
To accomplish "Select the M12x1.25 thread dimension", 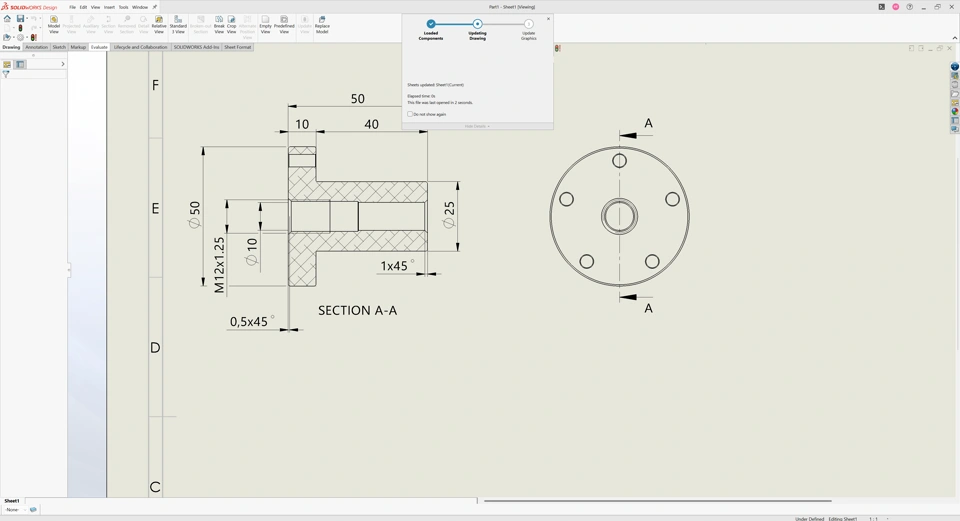I will tap(219, 265).
